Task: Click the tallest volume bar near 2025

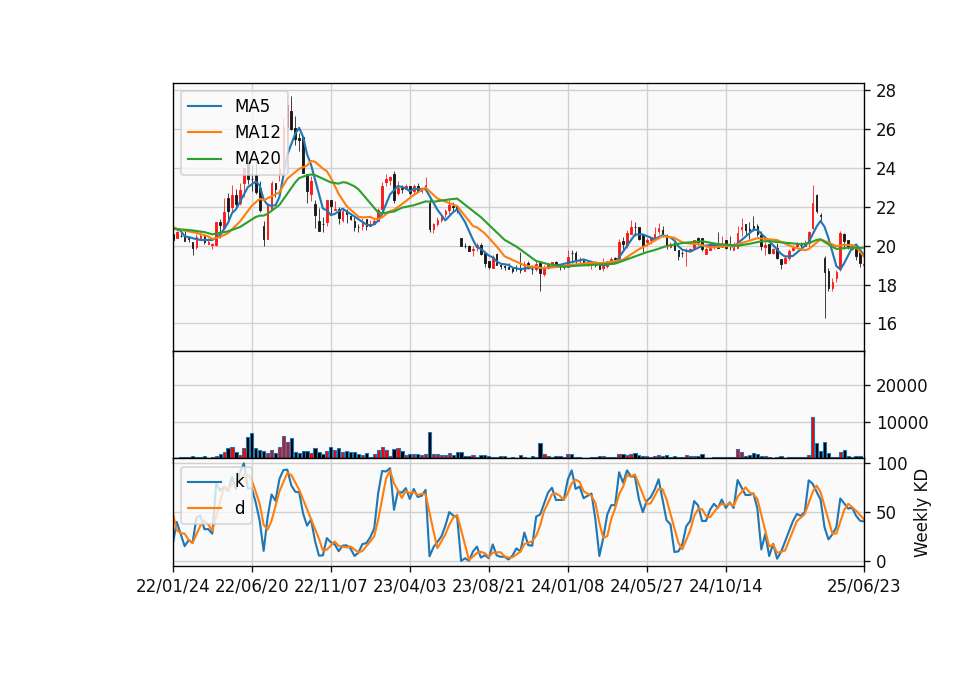Action: click(x=813, y=437)
